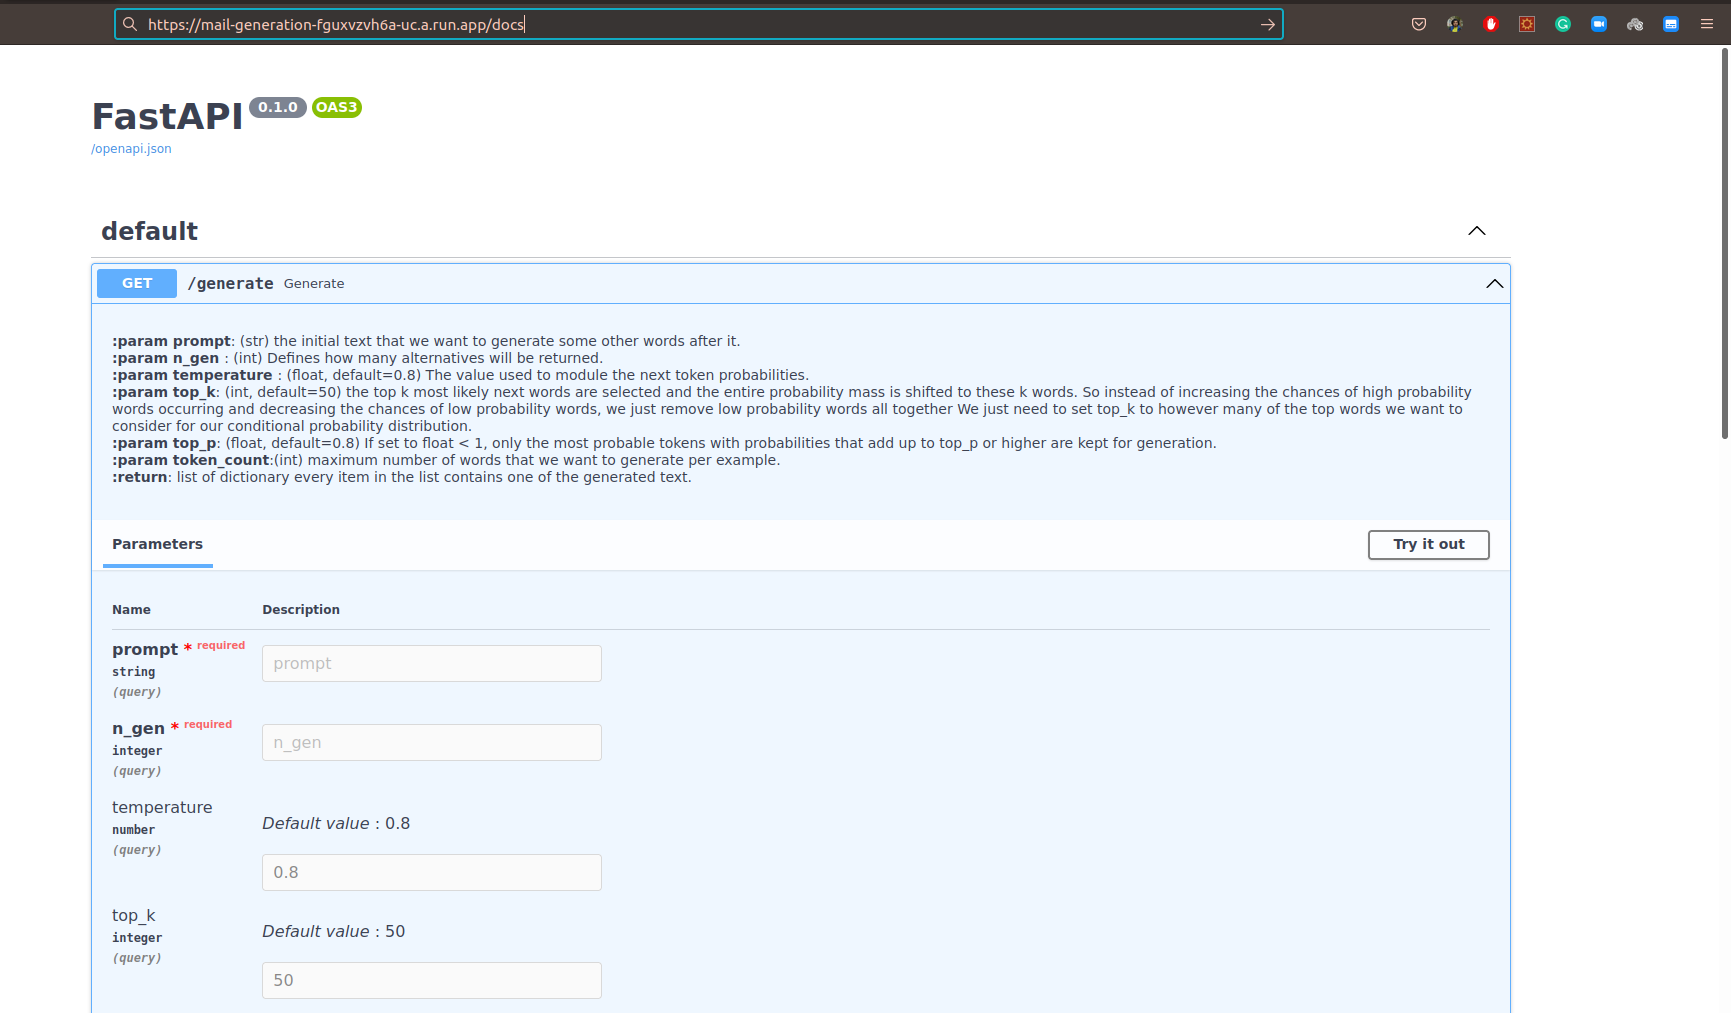Open the profile avatar extension in browser toolbar
The height and width of the screenshot is (1013, 1731).
(x=1454, y=24)
